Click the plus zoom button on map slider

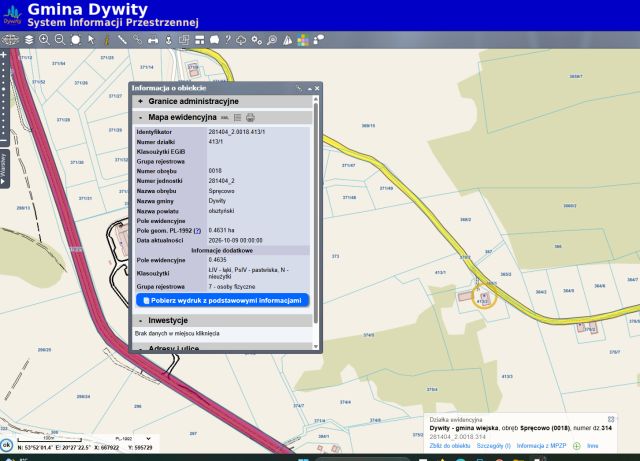point(3,54)
